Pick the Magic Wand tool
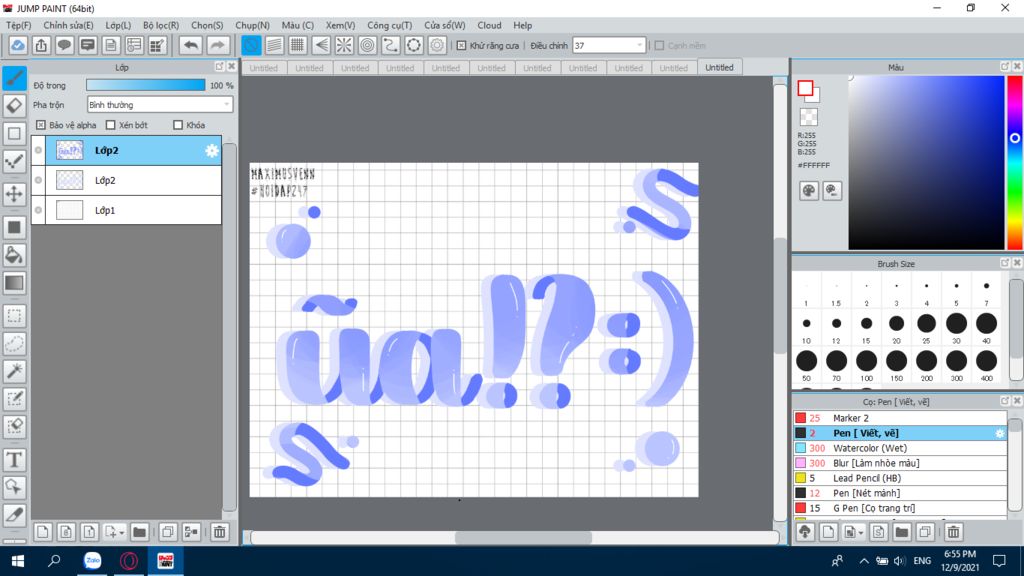 point(14,371)
